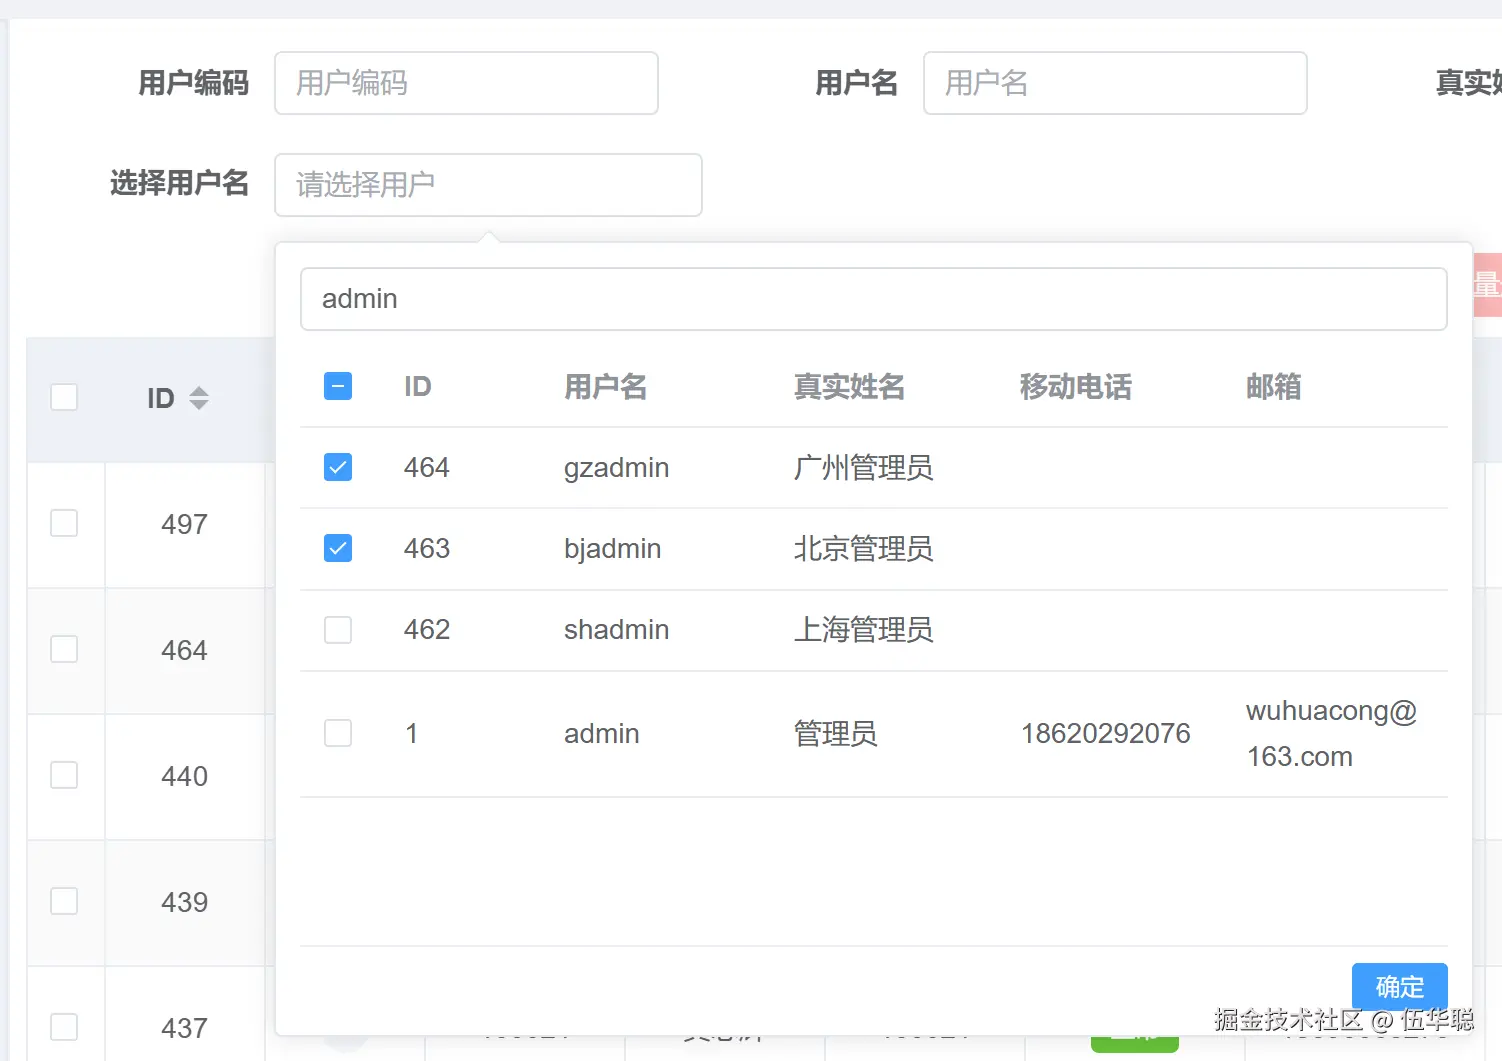Click the phone number 18620292076

[x=1105, y=734]
